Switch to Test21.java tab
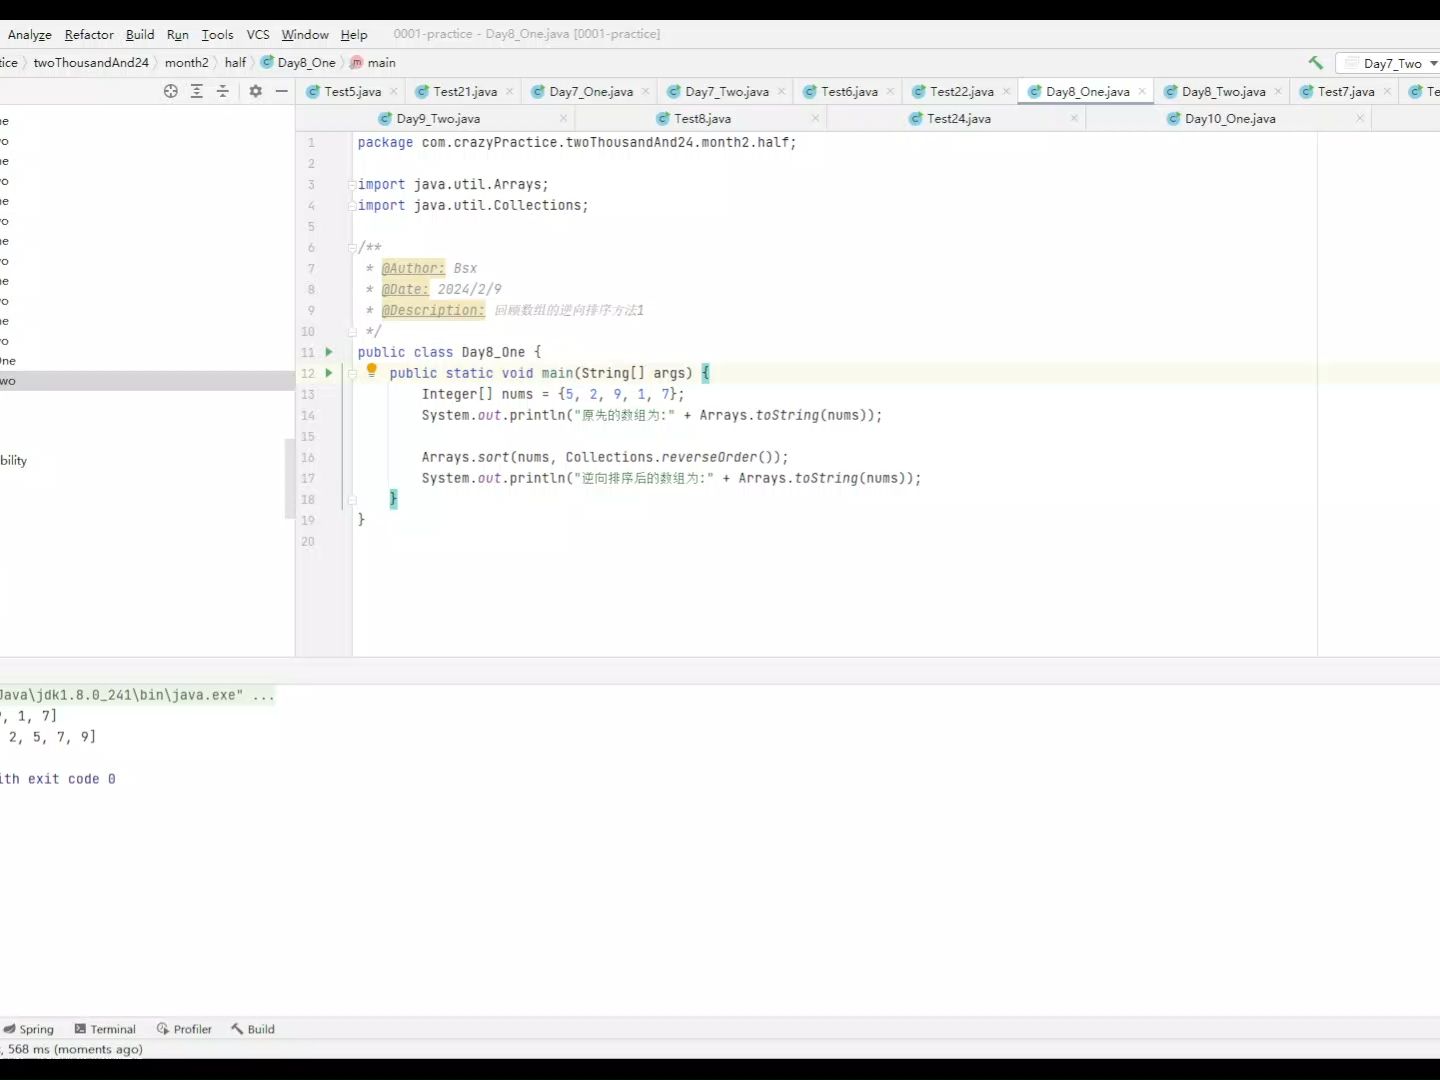This screenshot has height=1080, width=1440. (465, 91)
